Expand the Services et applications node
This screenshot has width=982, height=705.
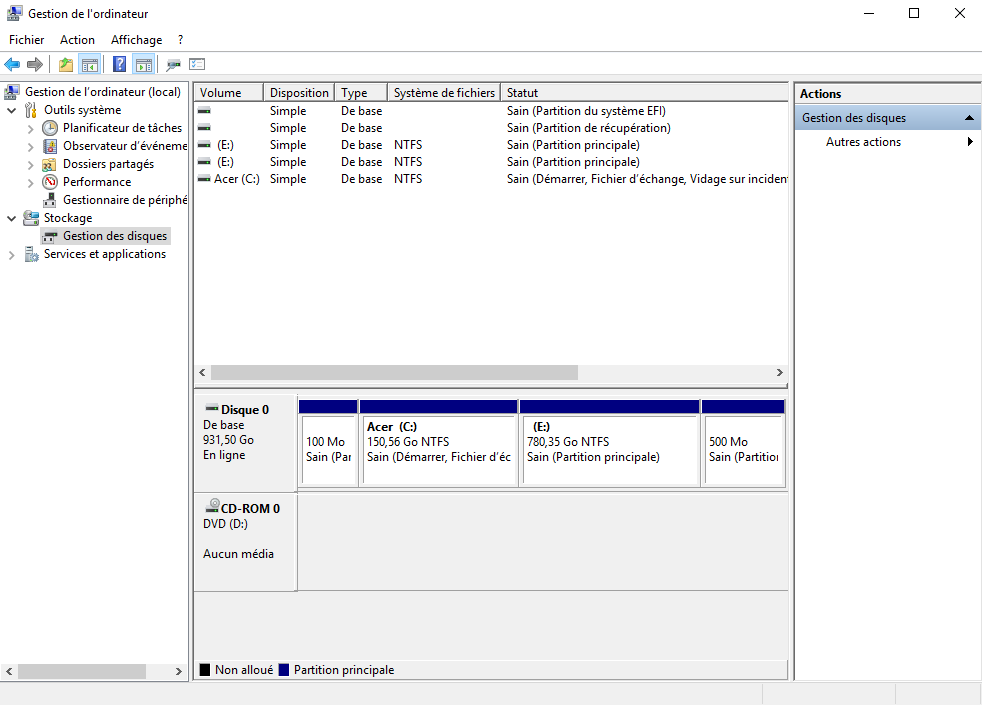pos(12,255)
